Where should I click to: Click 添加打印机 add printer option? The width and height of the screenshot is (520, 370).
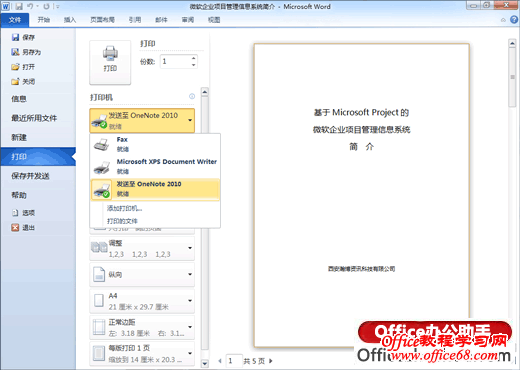click(124, 208)
